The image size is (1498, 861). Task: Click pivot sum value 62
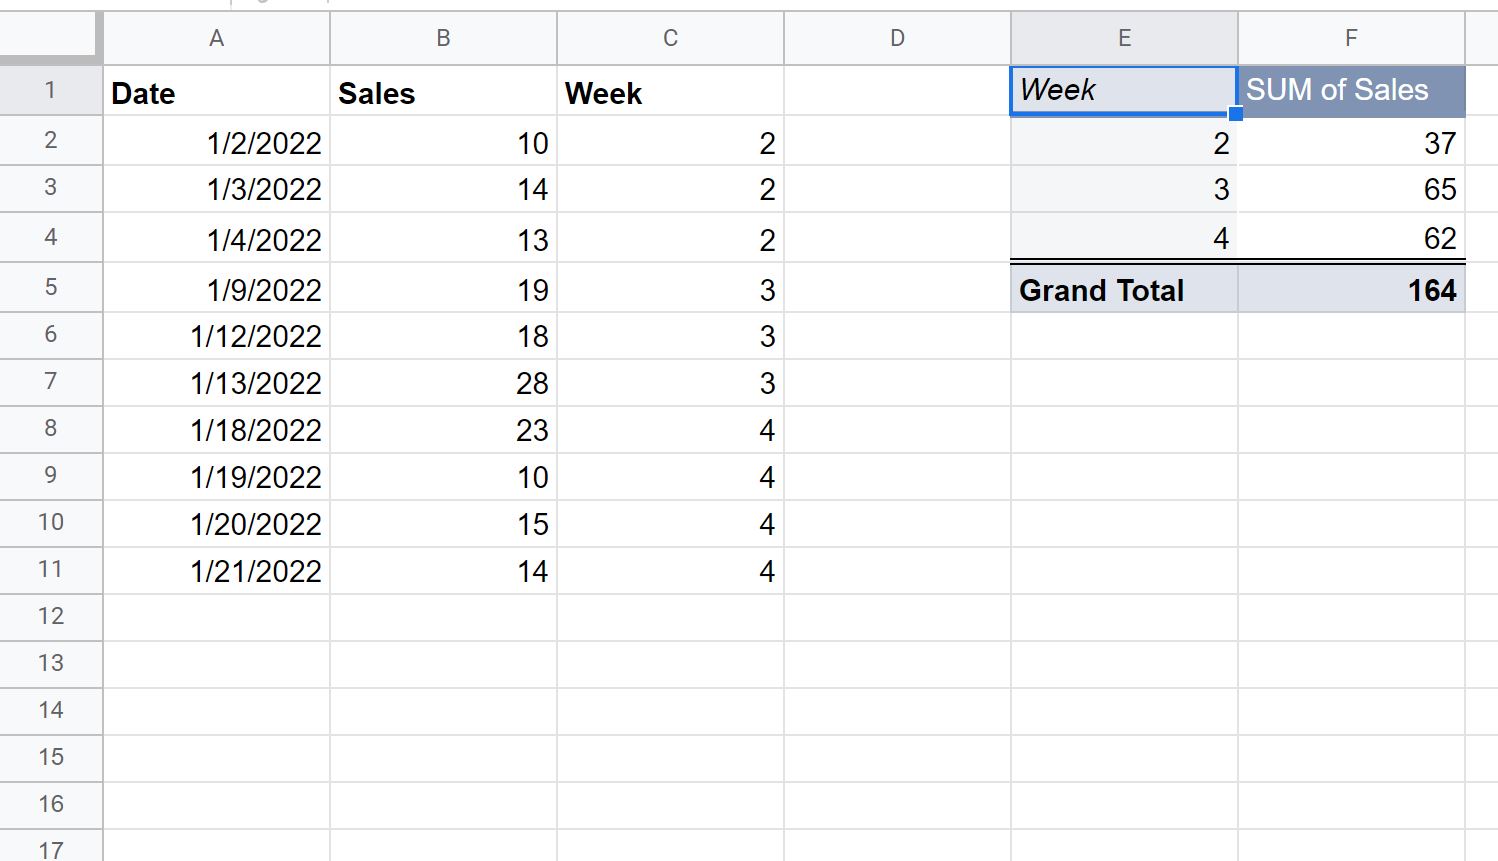(1351, 238)
